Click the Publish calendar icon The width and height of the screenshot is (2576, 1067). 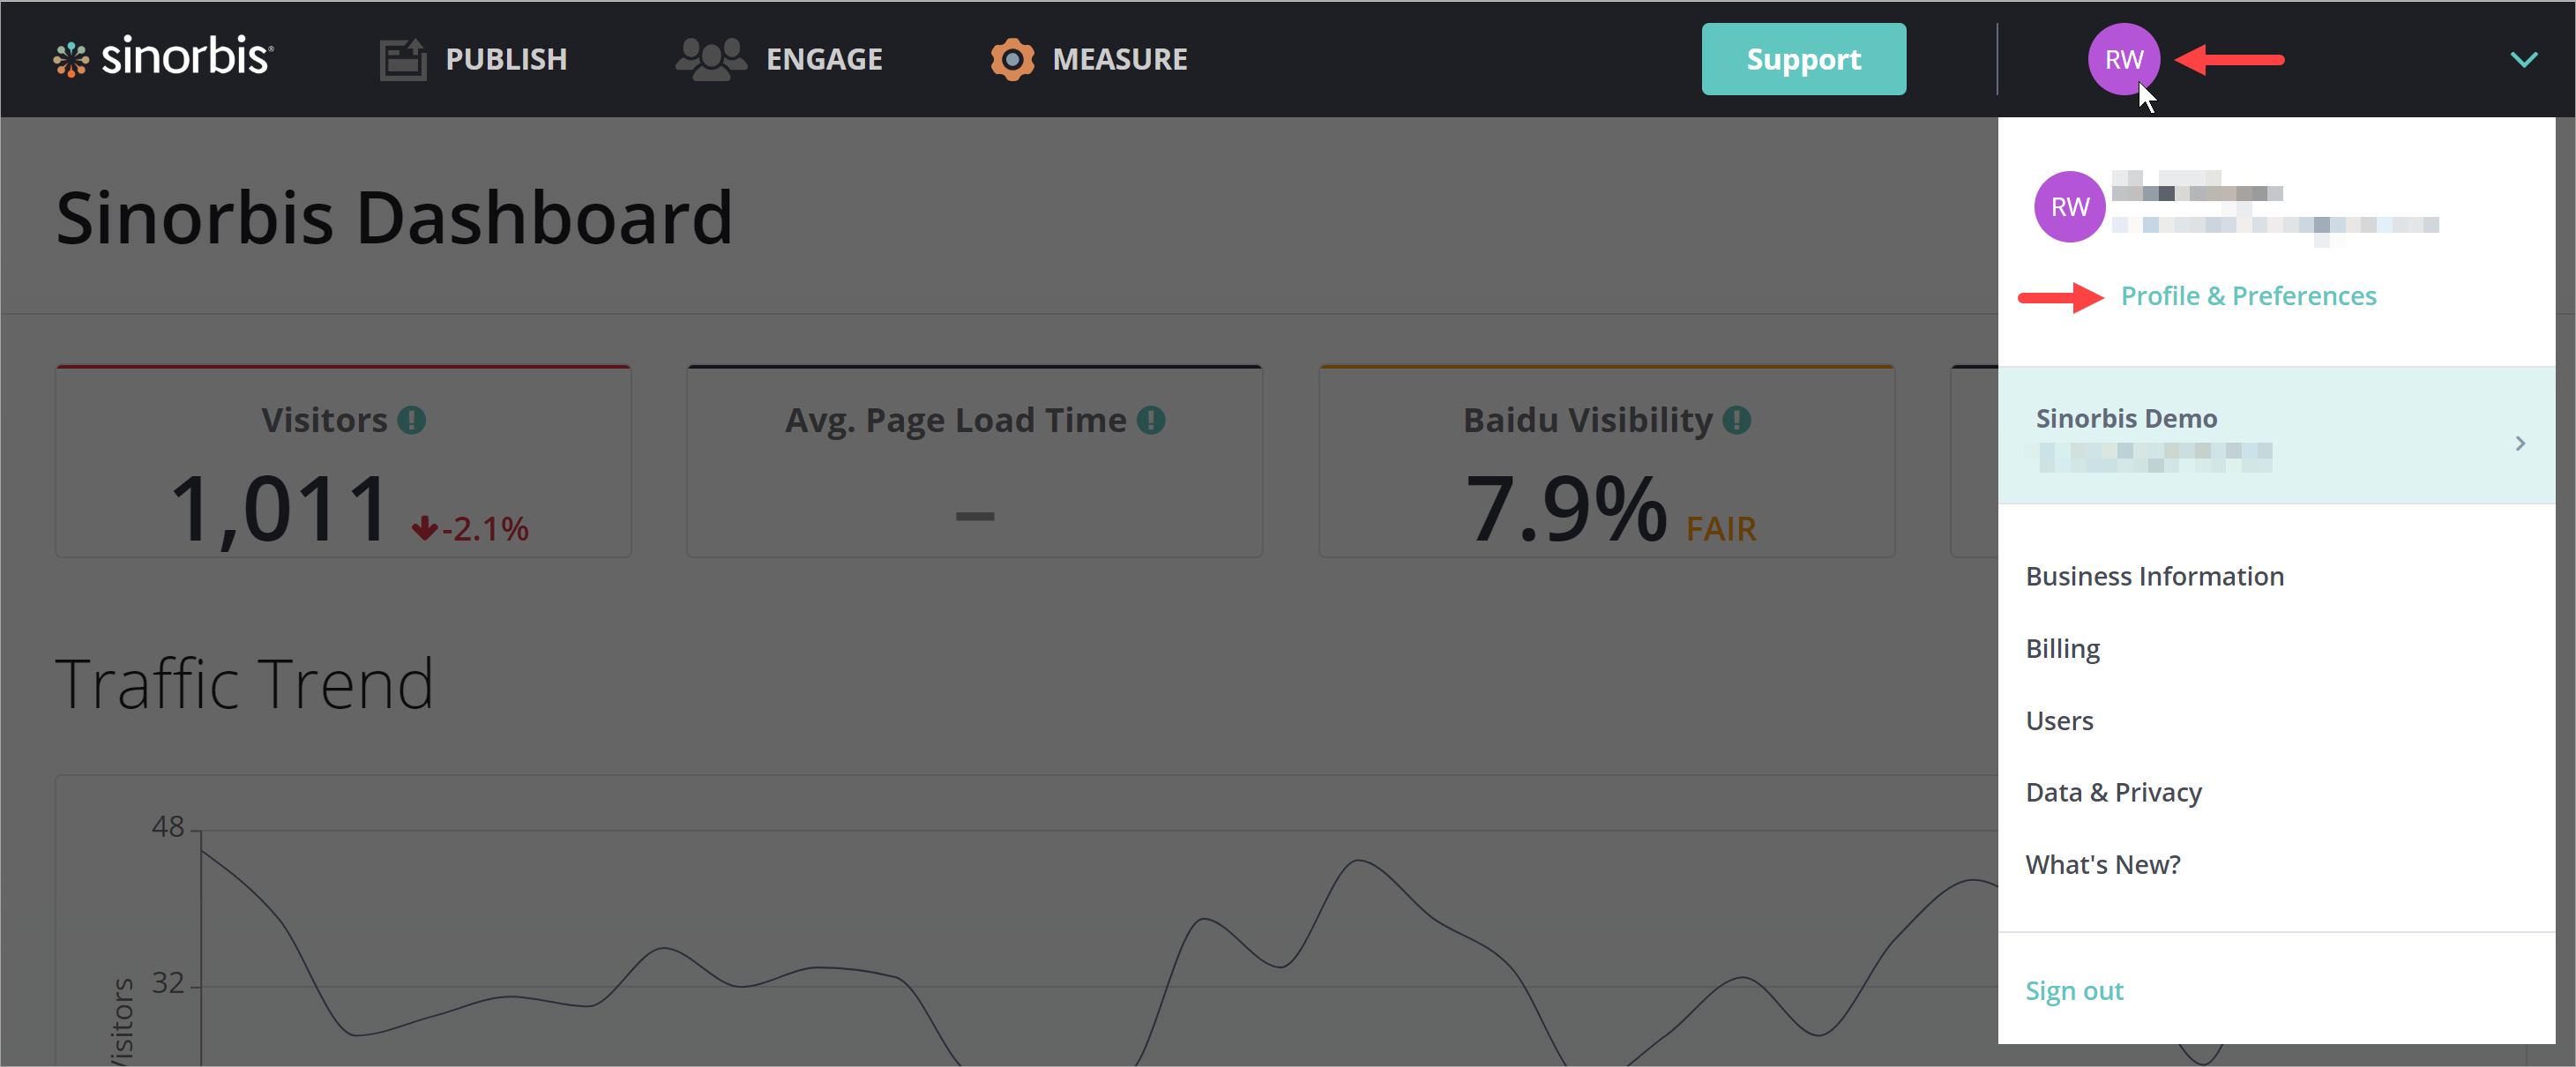click(403, 59)
